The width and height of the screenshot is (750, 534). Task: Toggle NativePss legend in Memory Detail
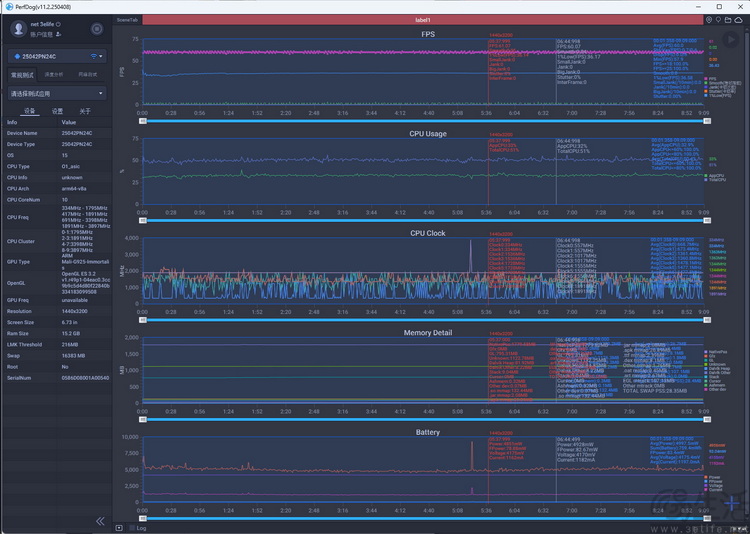tap(716, 352)
